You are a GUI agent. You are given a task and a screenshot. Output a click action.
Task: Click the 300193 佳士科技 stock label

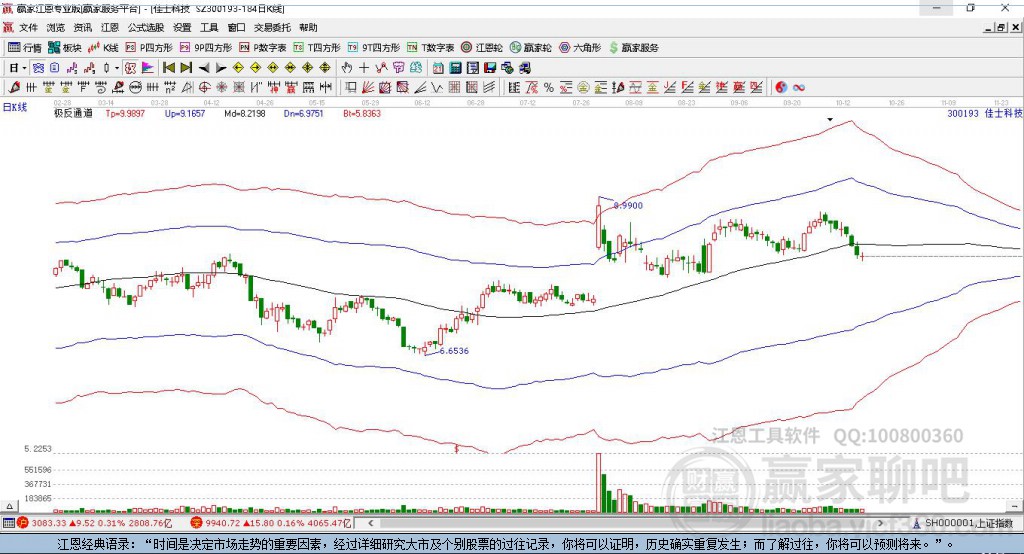click(x=984, y=113)
